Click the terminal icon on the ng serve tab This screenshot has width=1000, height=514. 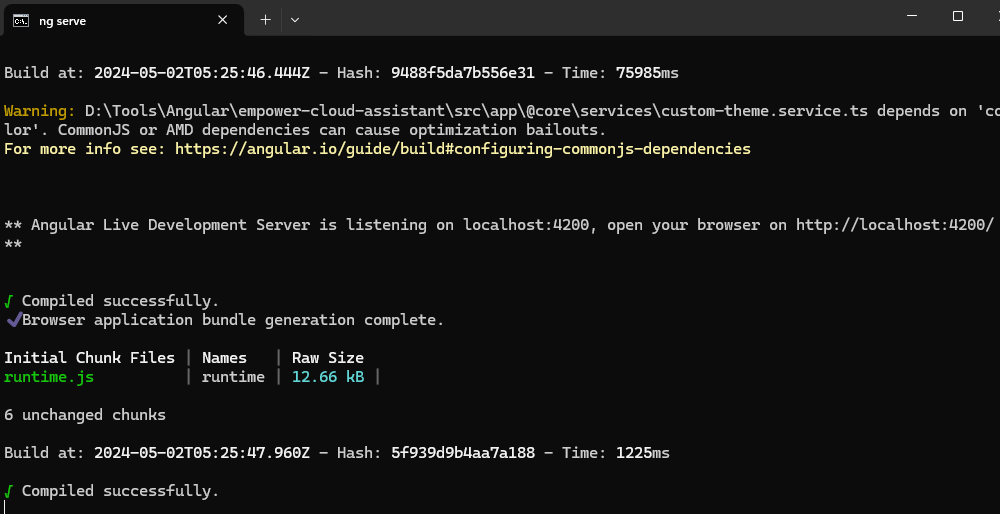point(20,20)
